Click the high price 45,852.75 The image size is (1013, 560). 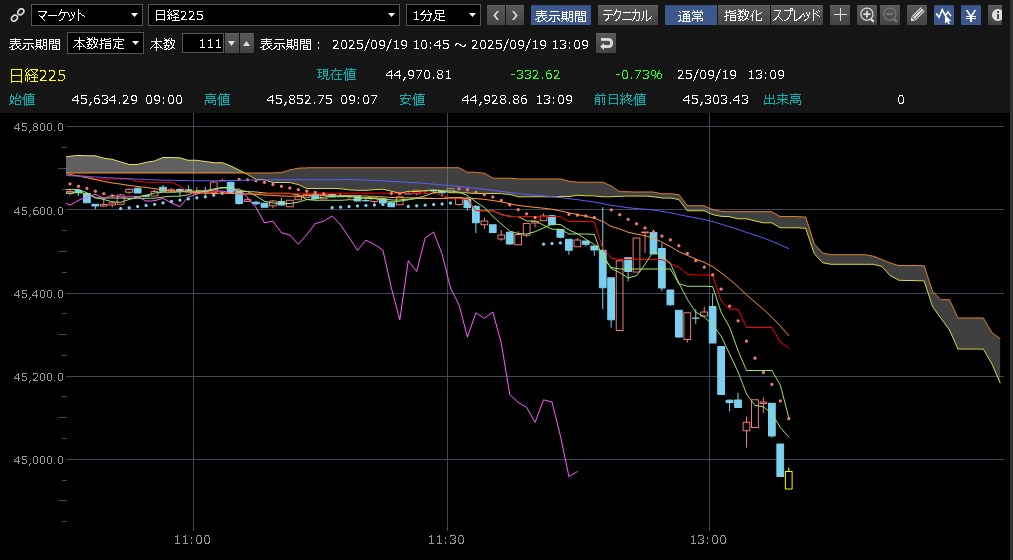click(299, 99)
